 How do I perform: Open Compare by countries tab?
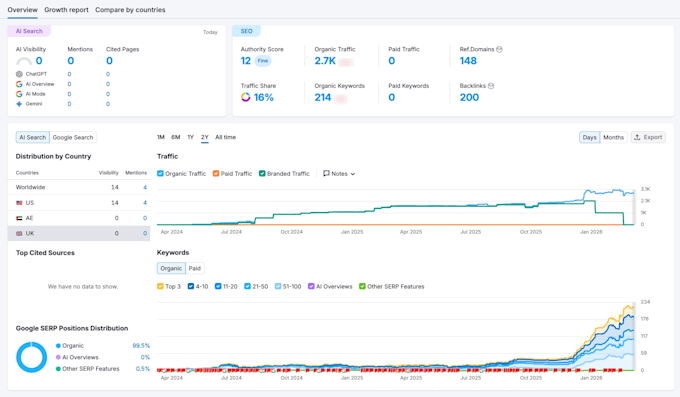click(x=130, y=10)
